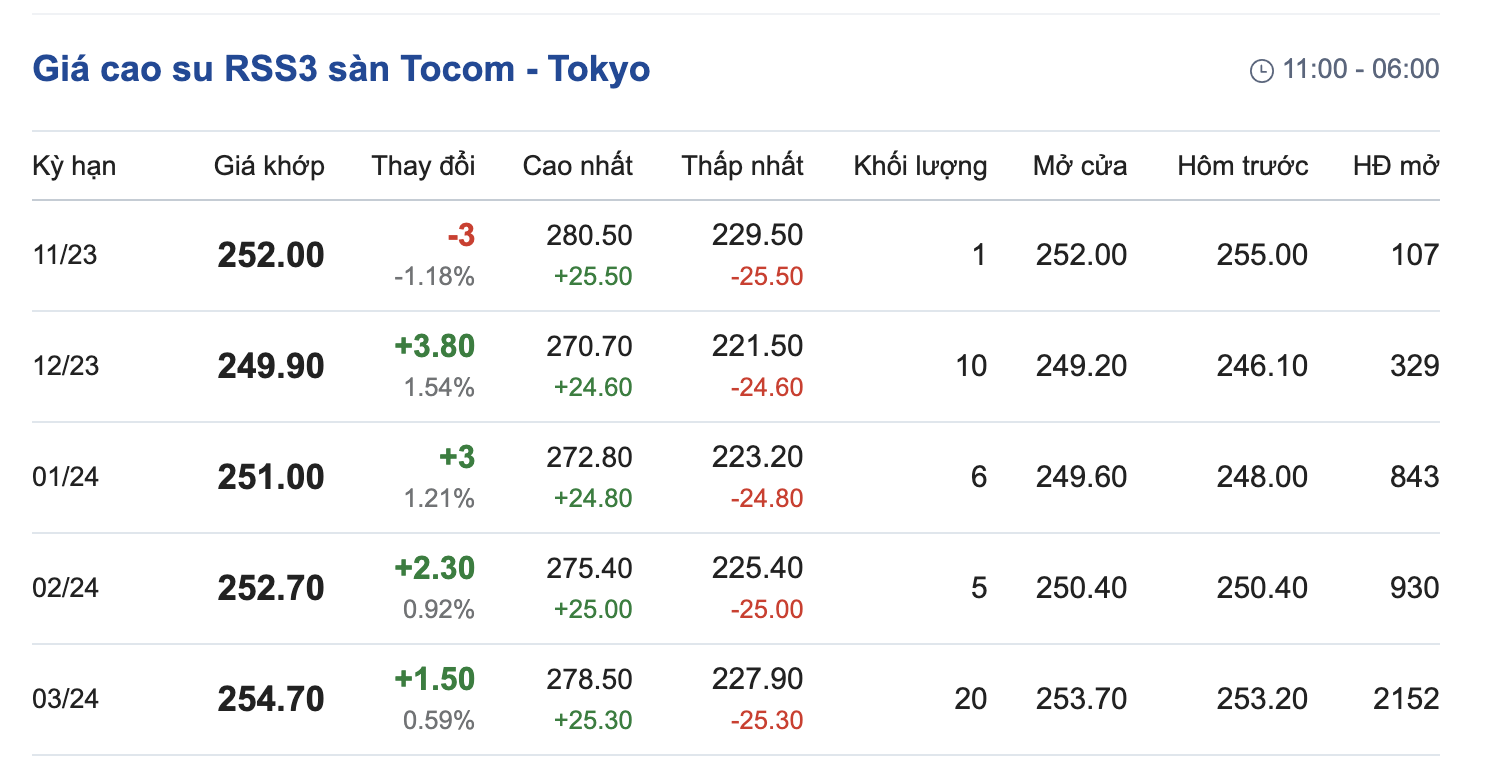Image resolution: width=1504 pixels, height=770 pixels.
Task: Select the Thay đổi column header
Action: (423, 166)
